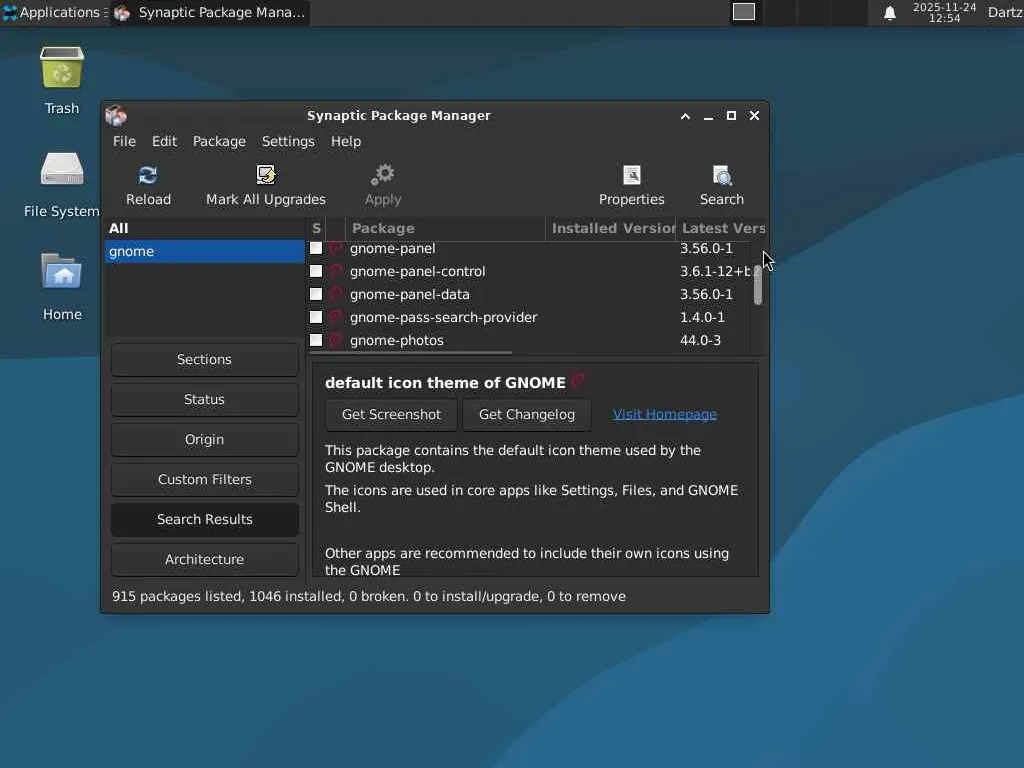This screenshot has height=768, width=1024.
Task: Click the notification bell icon
Action: [x=889, y=13]
